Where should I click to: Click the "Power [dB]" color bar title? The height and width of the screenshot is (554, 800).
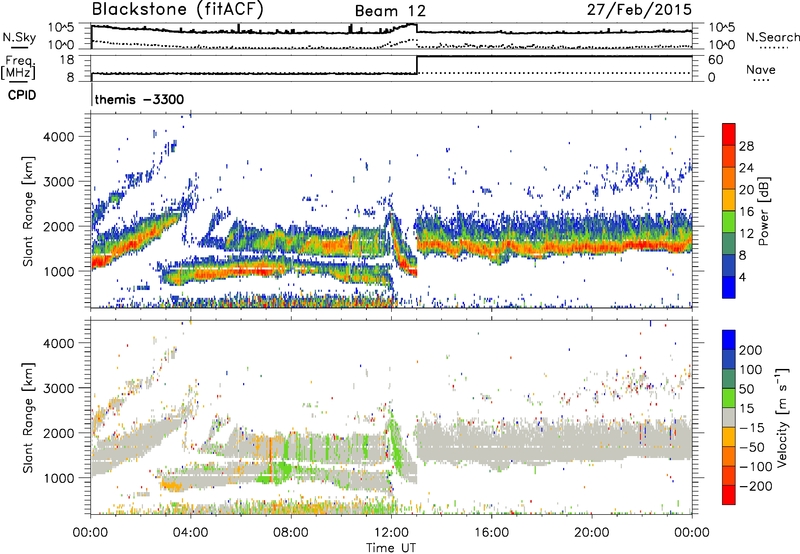pos(764,211)
